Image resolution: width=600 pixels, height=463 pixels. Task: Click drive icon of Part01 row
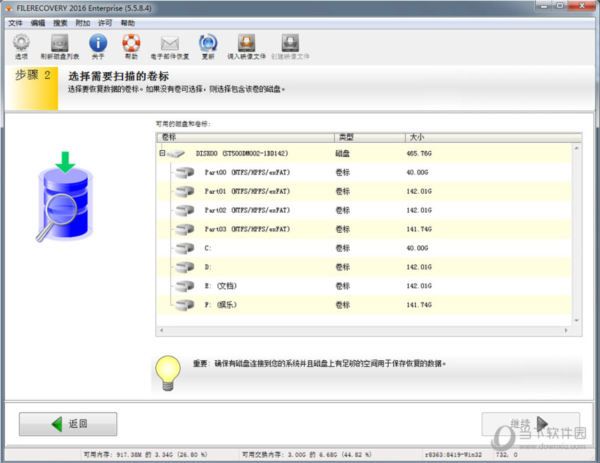(185, 191)
